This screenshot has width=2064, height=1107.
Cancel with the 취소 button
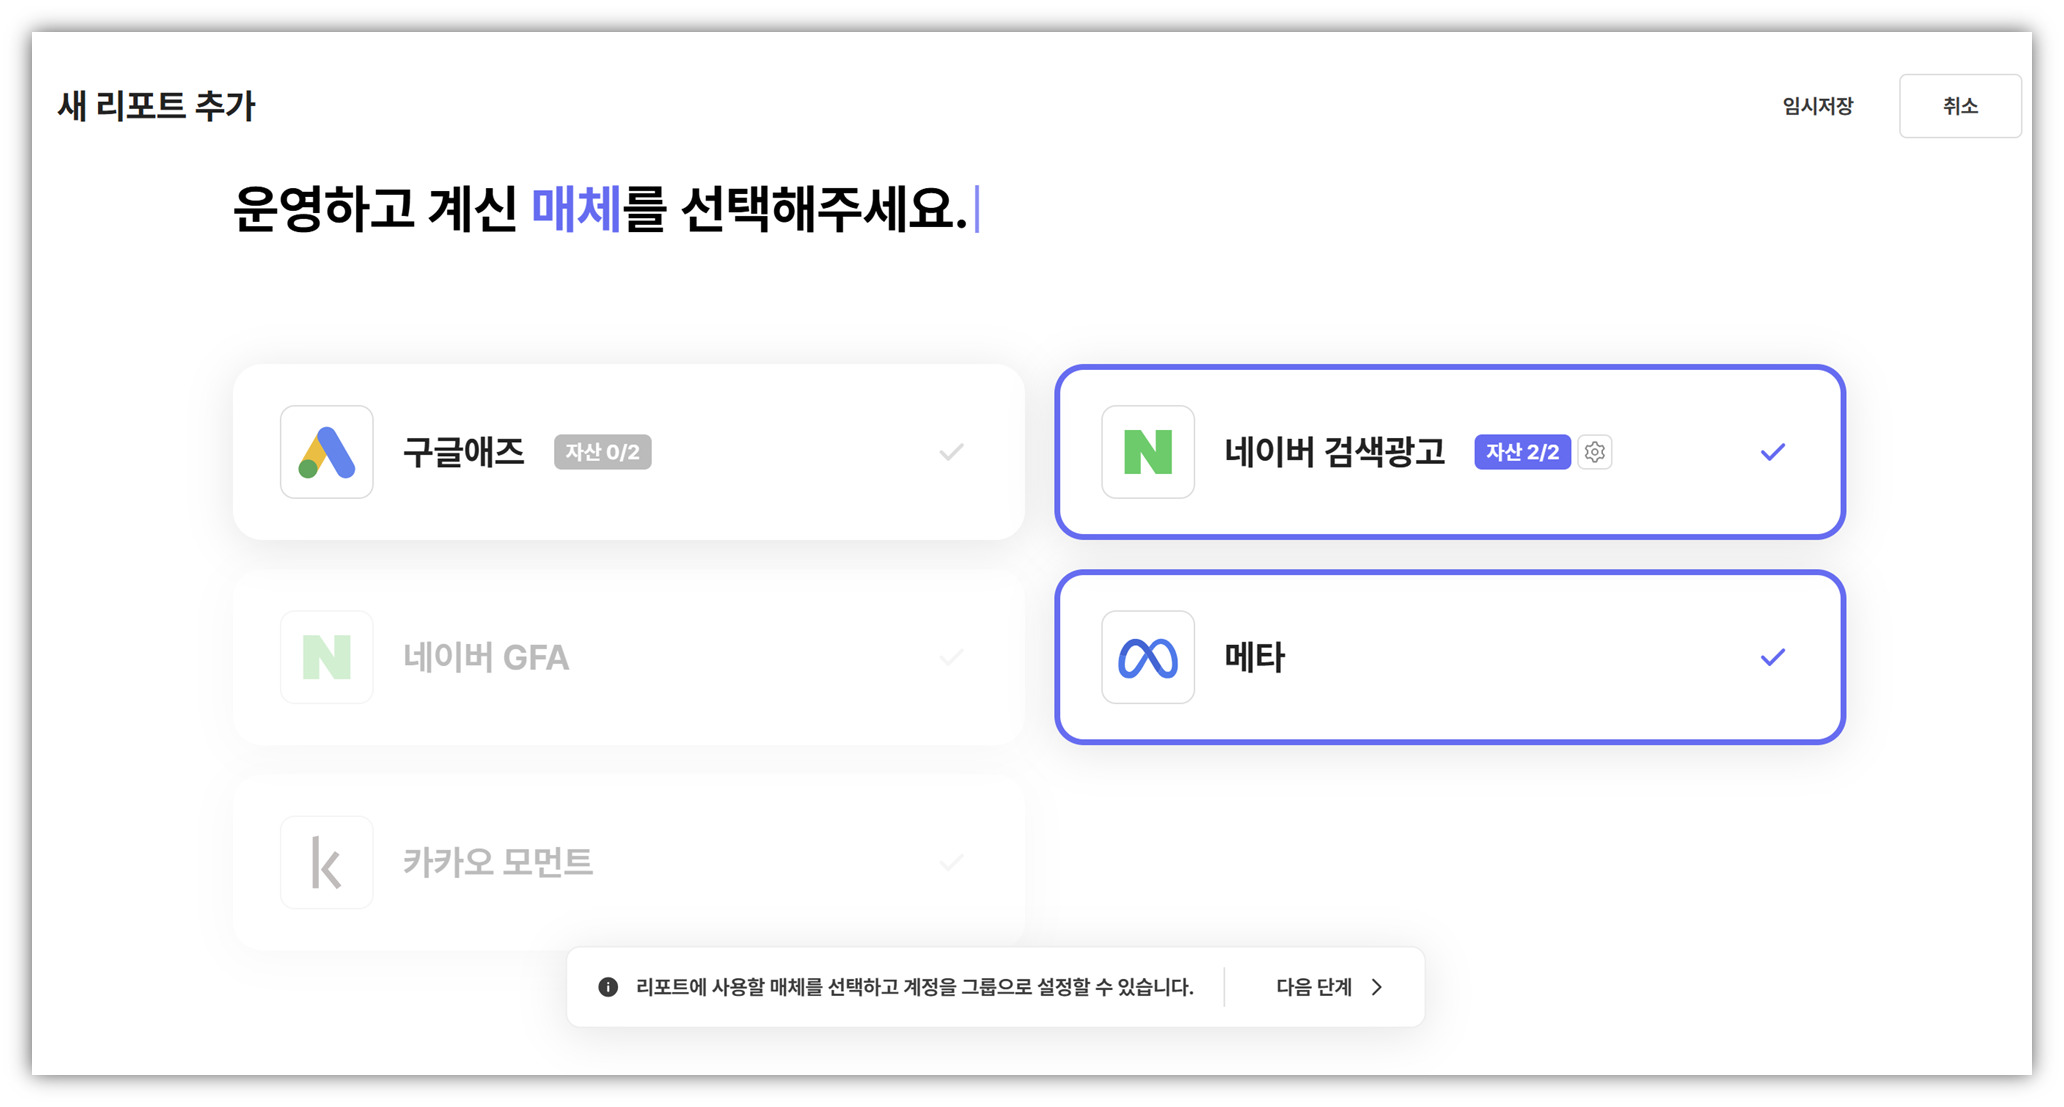1960,106
